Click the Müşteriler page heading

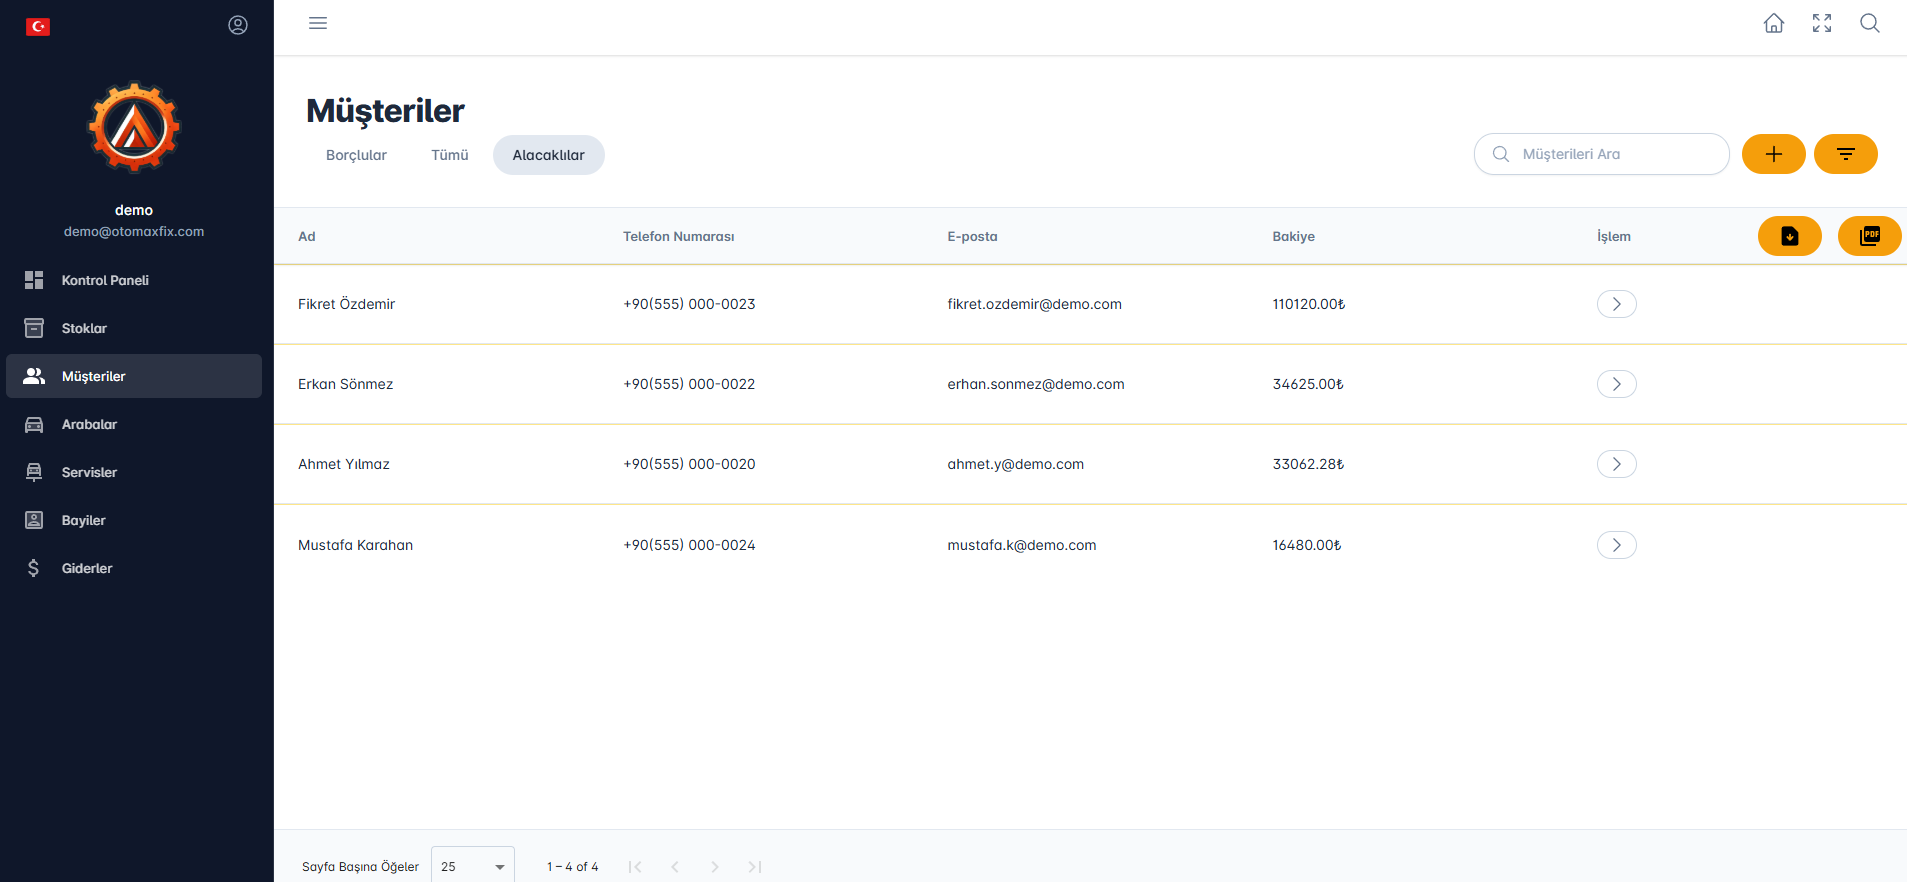coord(385,111)
